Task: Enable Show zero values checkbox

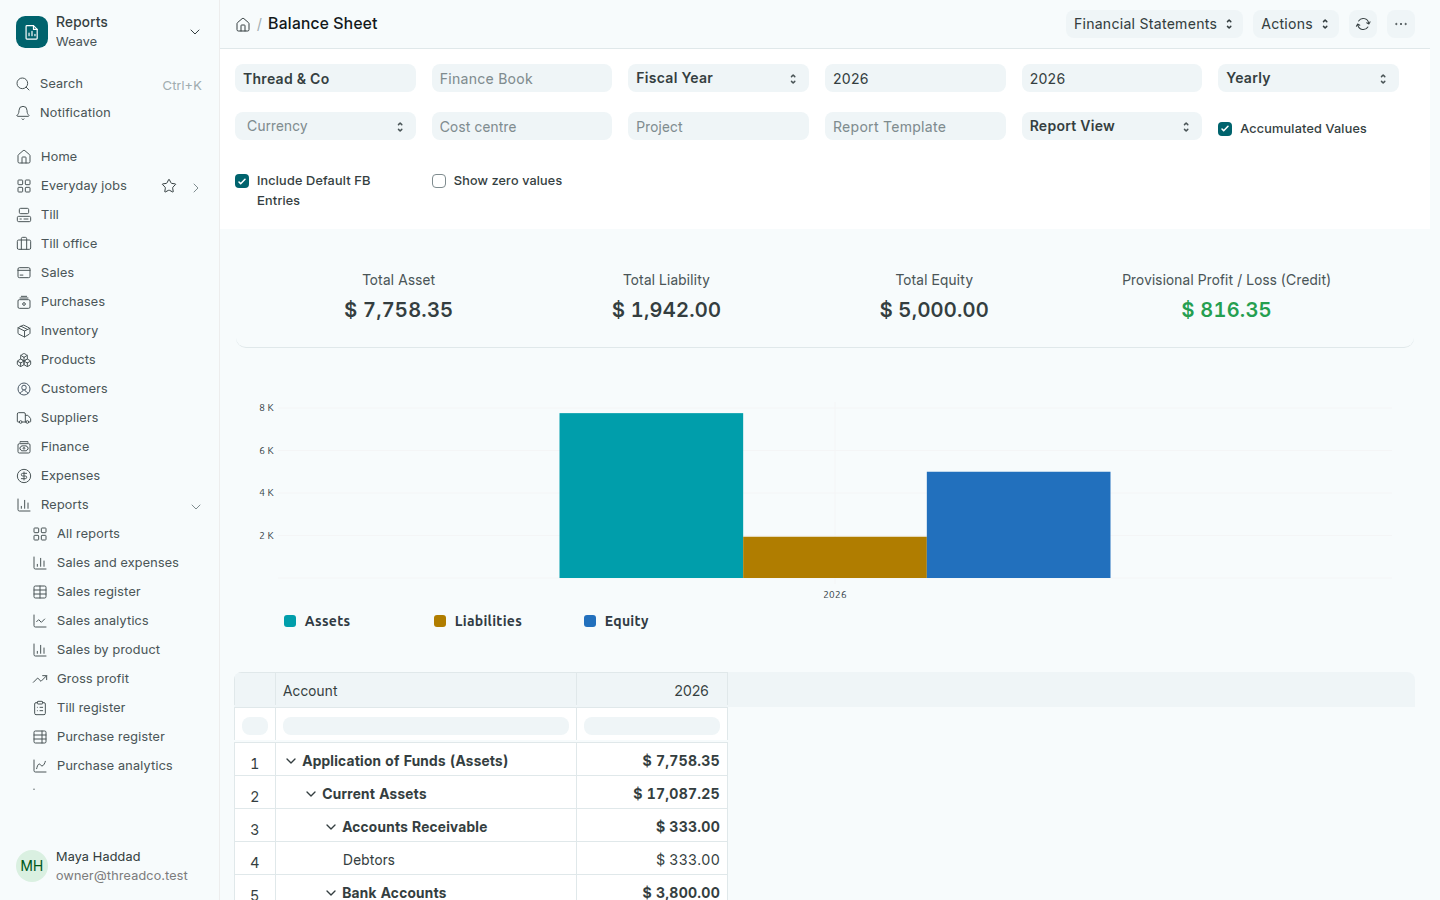Action: 439,181
